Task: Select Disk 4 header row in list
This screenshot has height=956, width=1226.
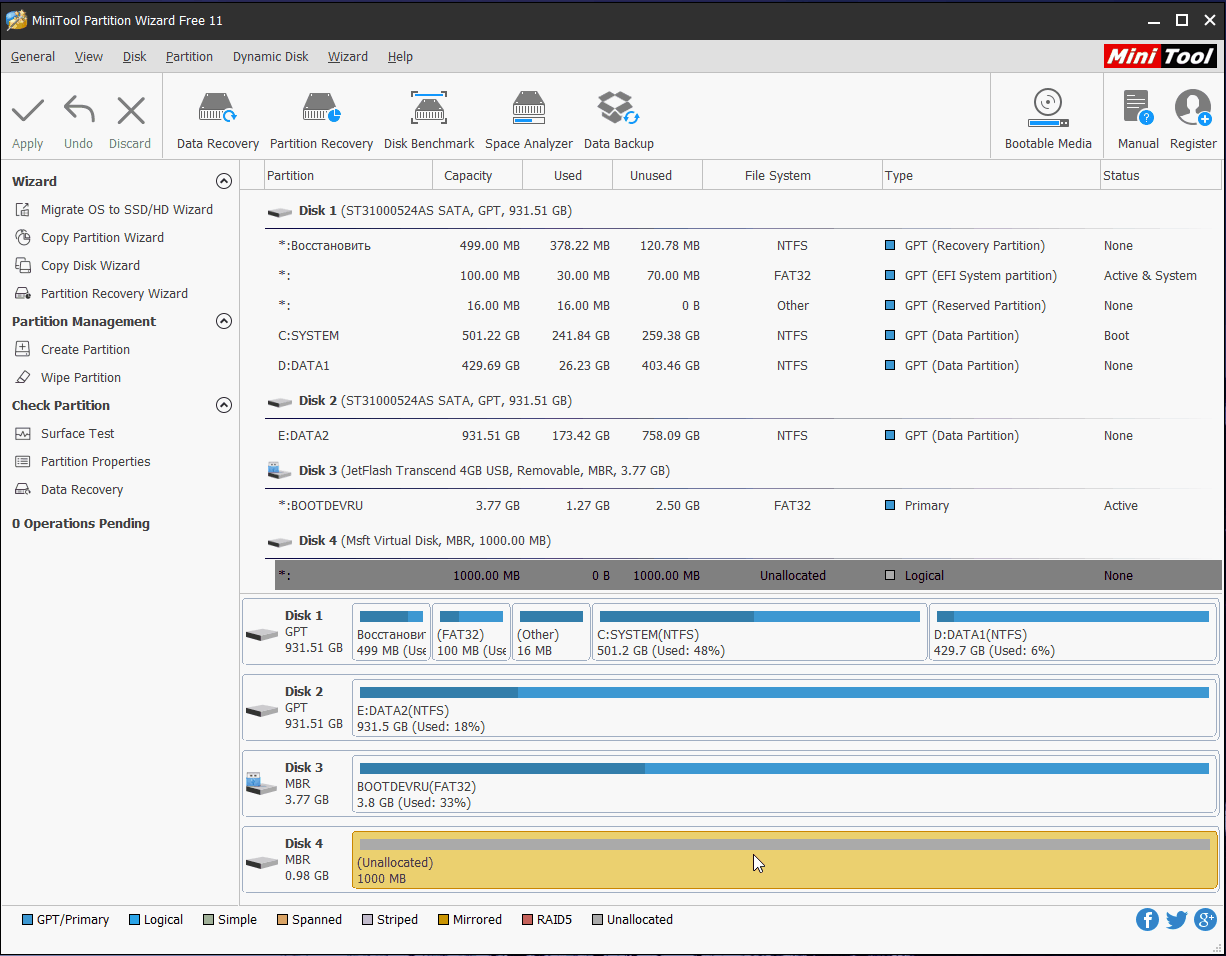Action: point(744,541)
